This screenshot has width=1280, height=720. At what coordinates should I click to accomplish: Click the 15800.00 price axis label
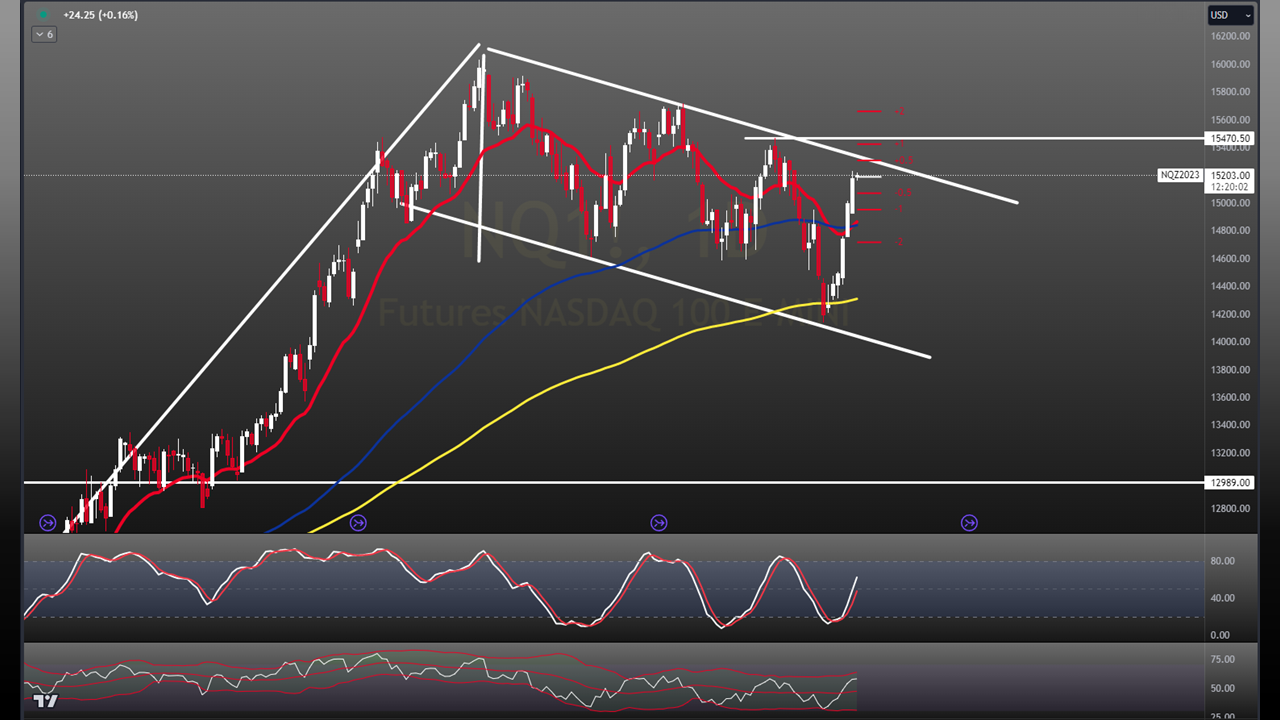pos(1231,92)
